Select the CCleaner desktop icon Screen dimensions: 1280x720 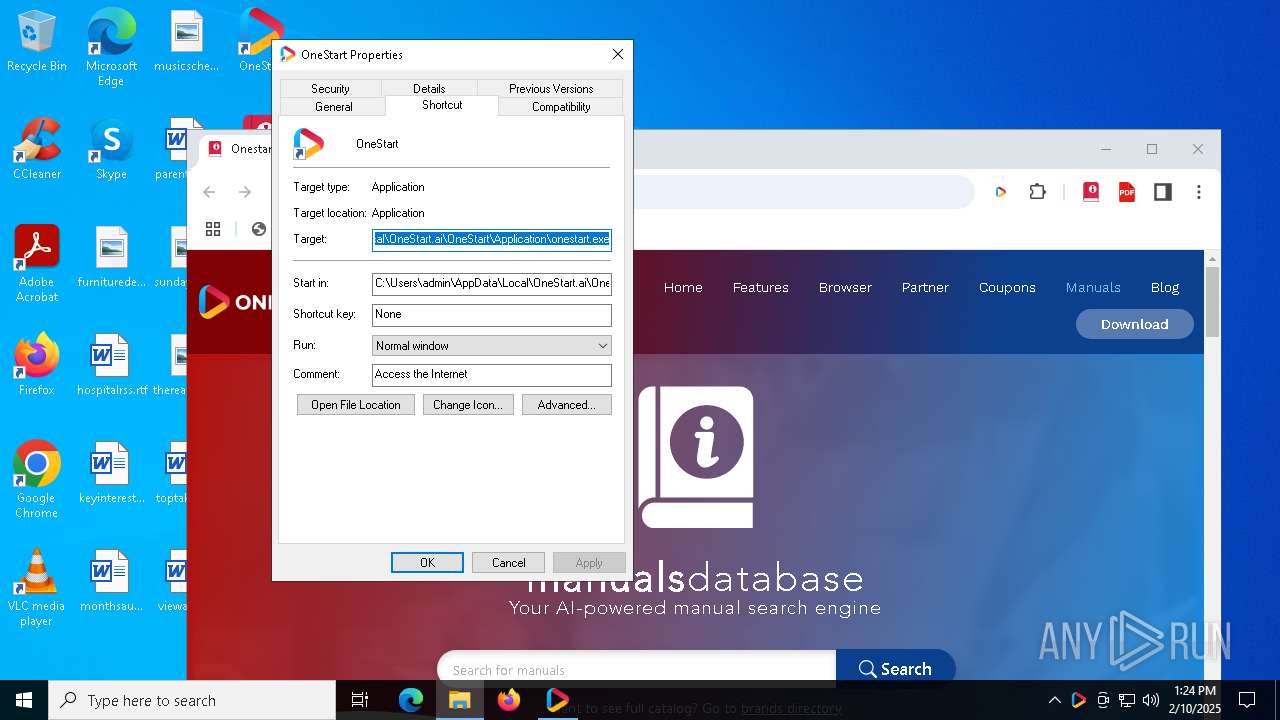[37, 149]
